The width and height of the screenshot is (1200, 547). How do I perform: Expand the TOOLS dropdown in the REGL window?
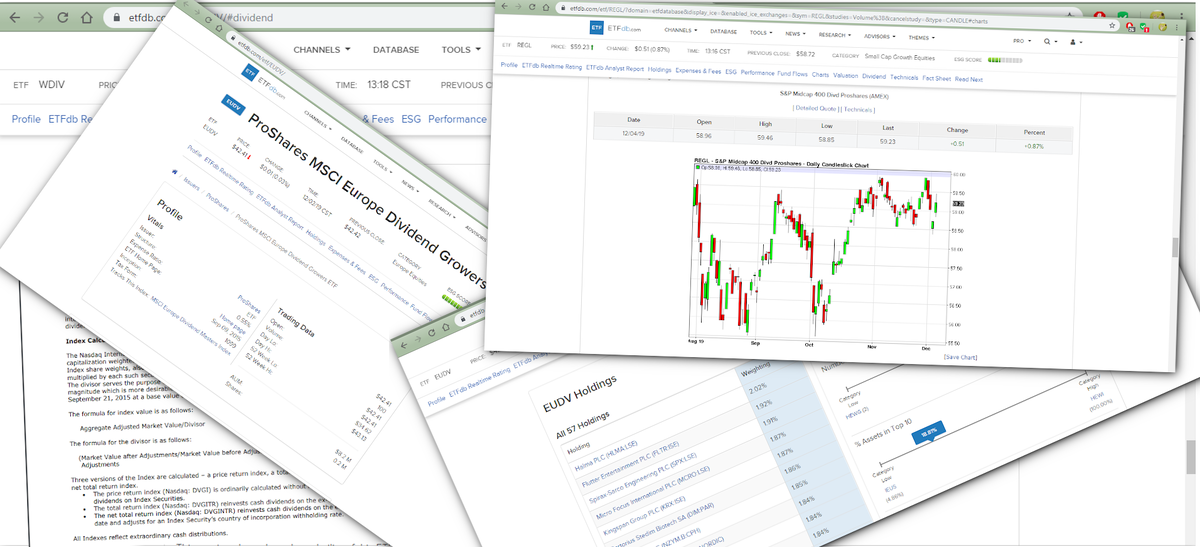click(761, 33)
